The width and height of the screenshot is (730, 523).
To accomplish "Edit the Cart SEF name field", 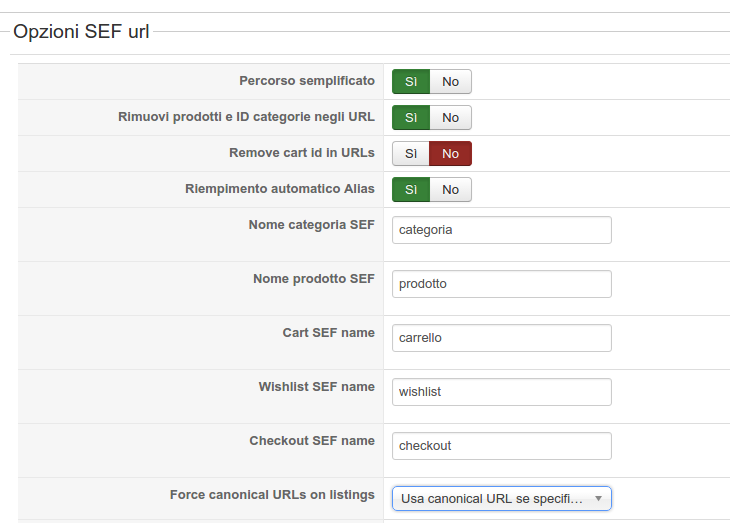I will coord(501,338).
